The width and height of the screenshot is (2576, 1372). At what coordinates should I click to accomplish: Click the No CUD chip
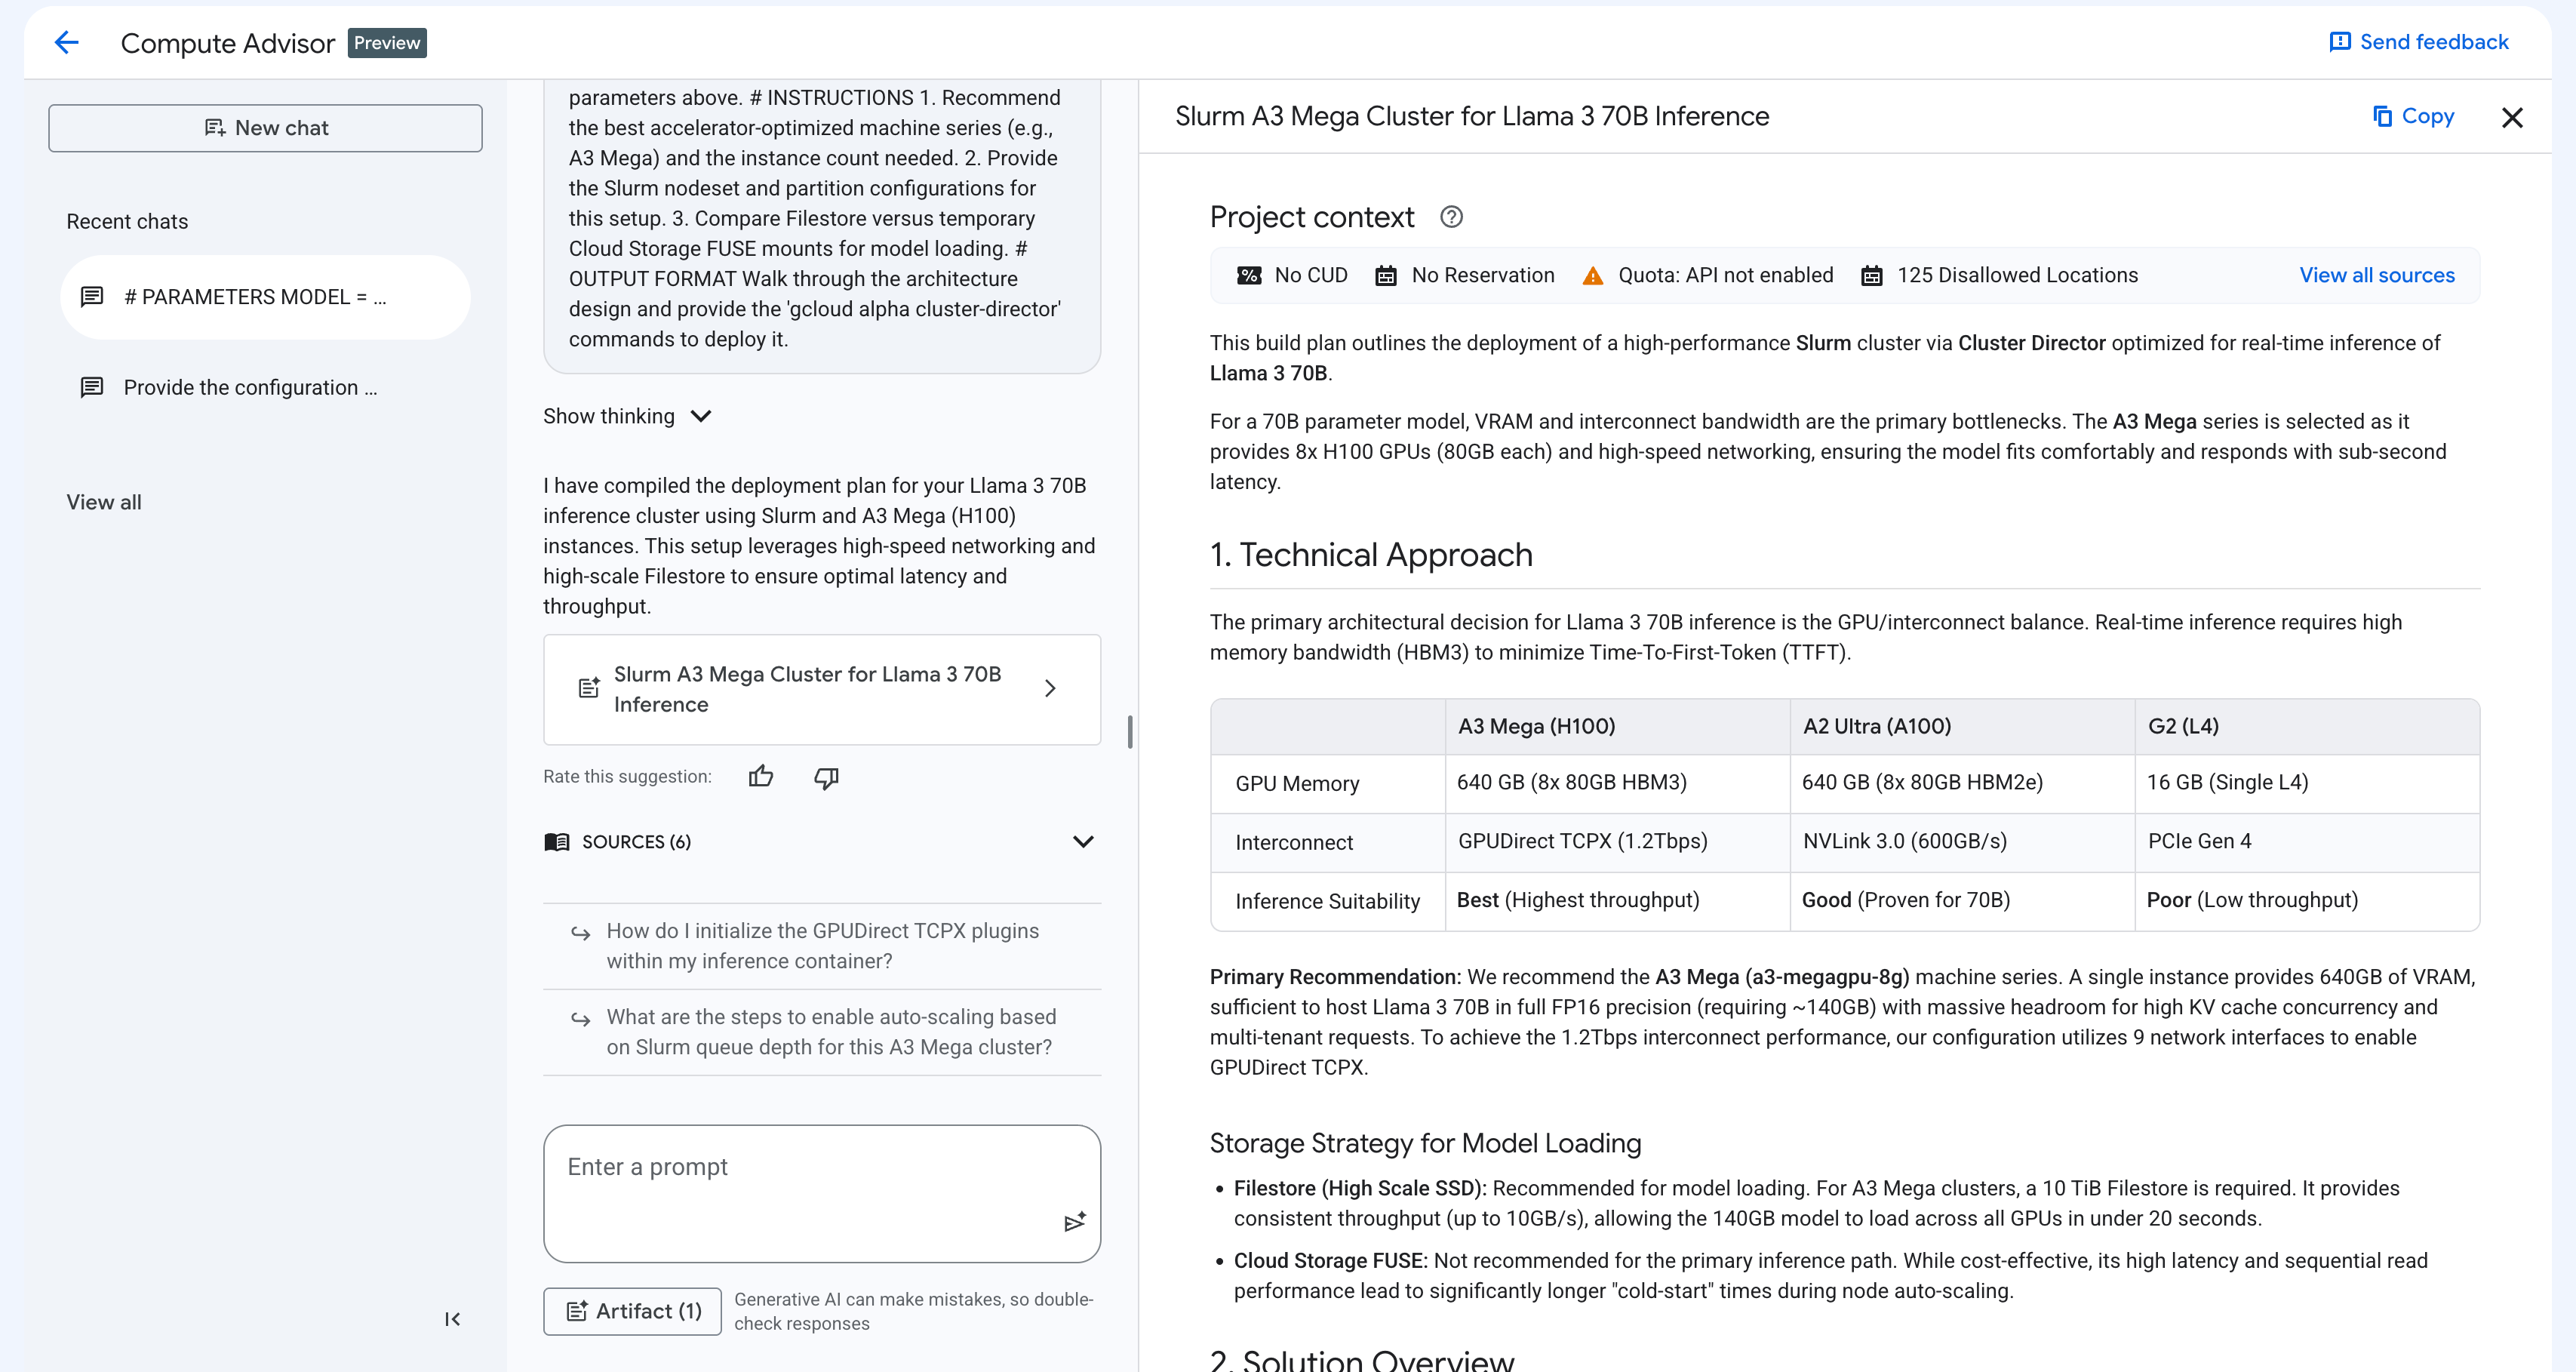(1292, 275)
